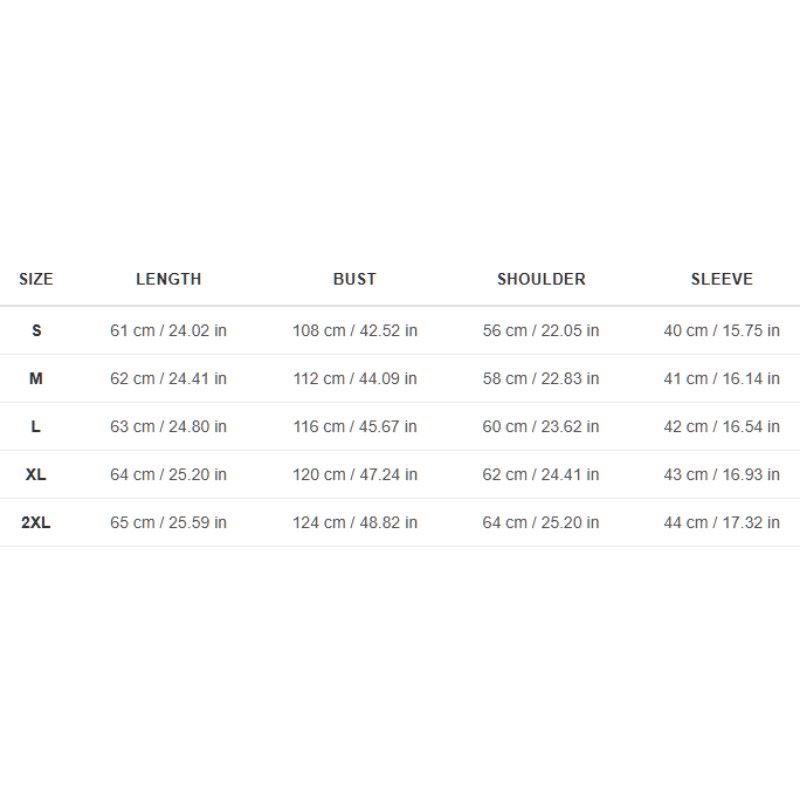The height and width of the screenshot is (800, 800).
Task: Click the 58 cm / 22.83 in shoulder cell
Action: (x=541, y=379)
